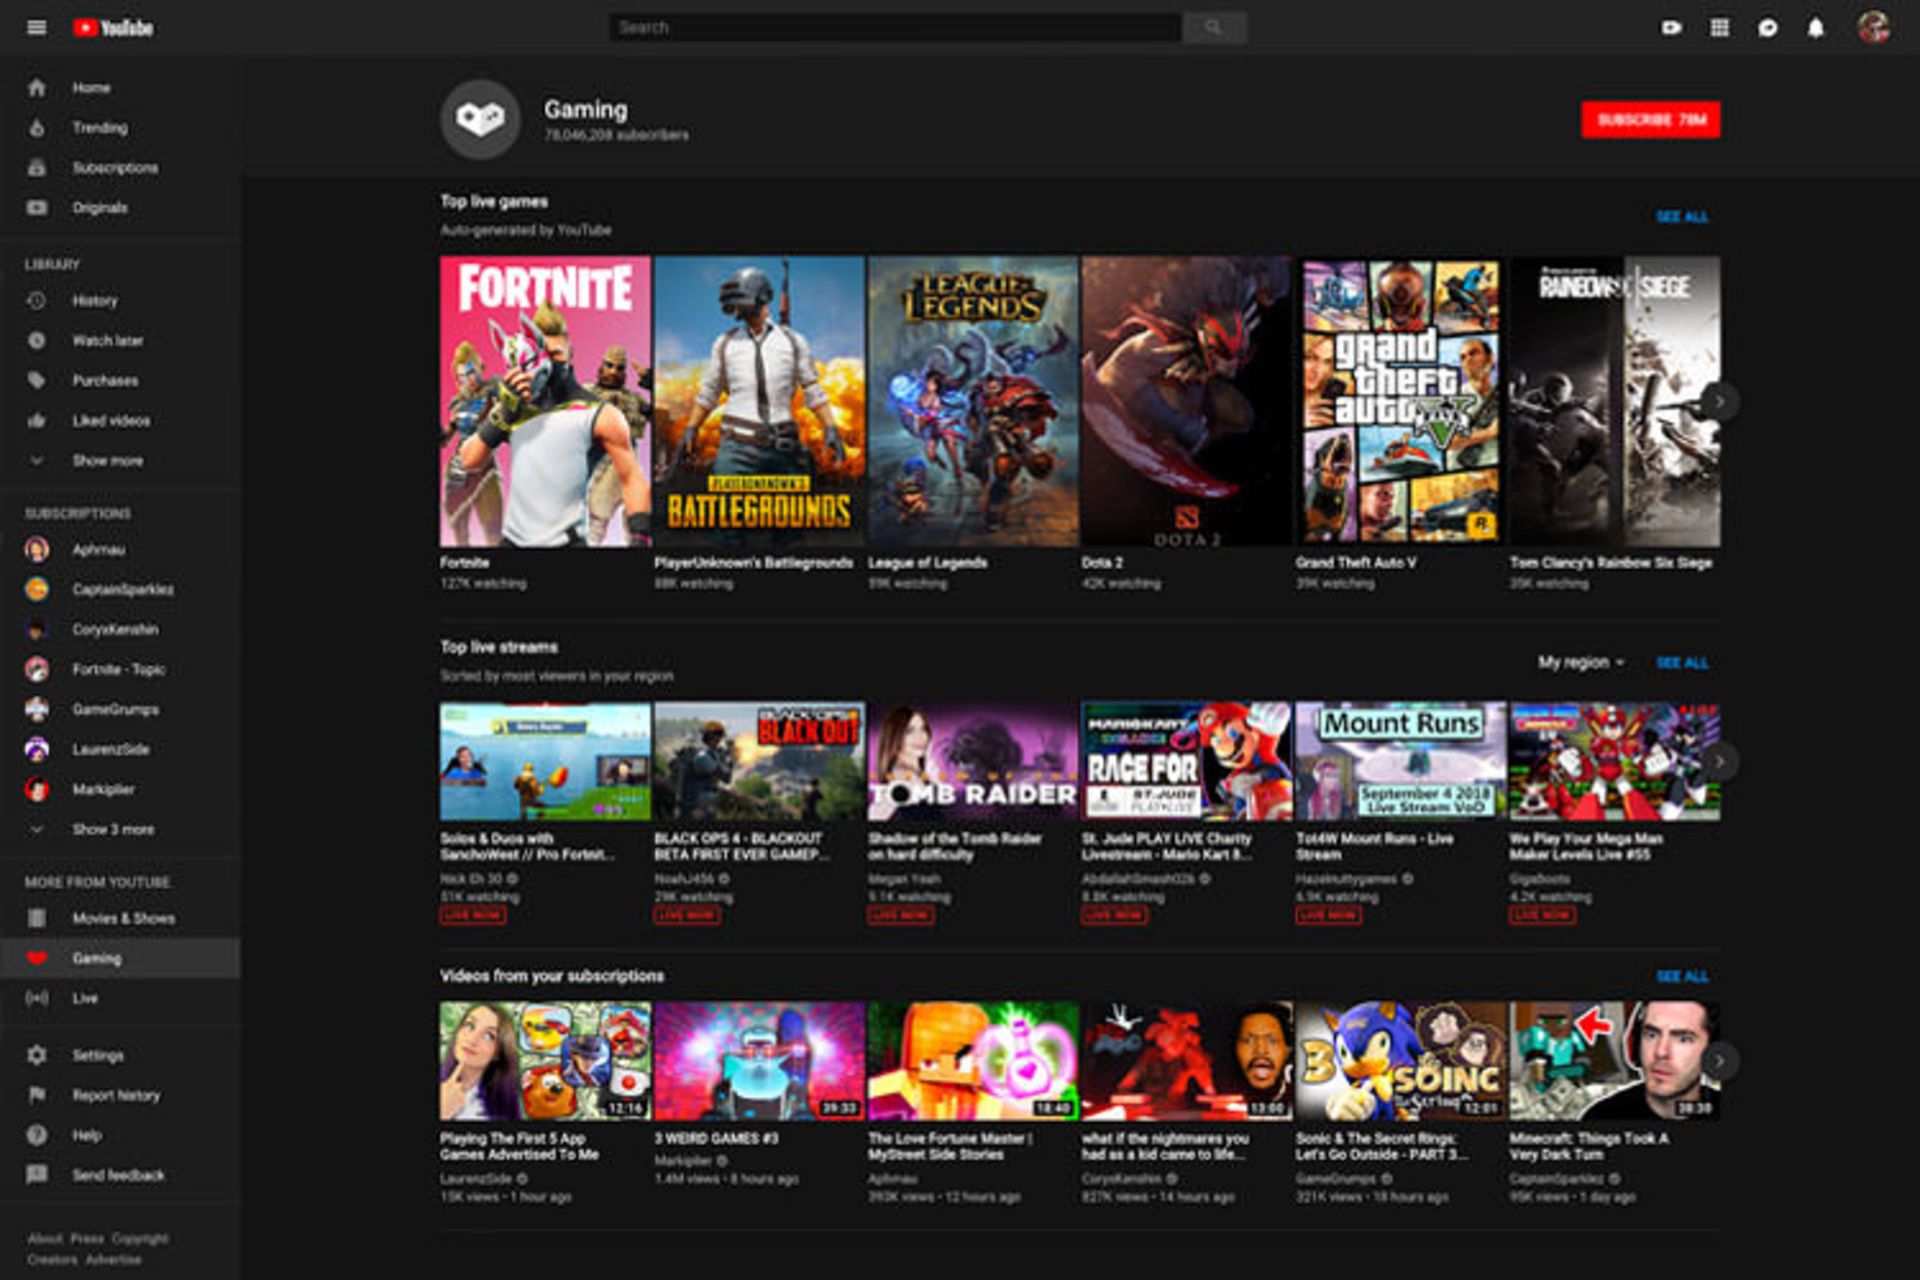Open the Sonic & The Secret Rings video
The image size is (1920, 1280).
pyautogui.click(x=1400, y=1061)
